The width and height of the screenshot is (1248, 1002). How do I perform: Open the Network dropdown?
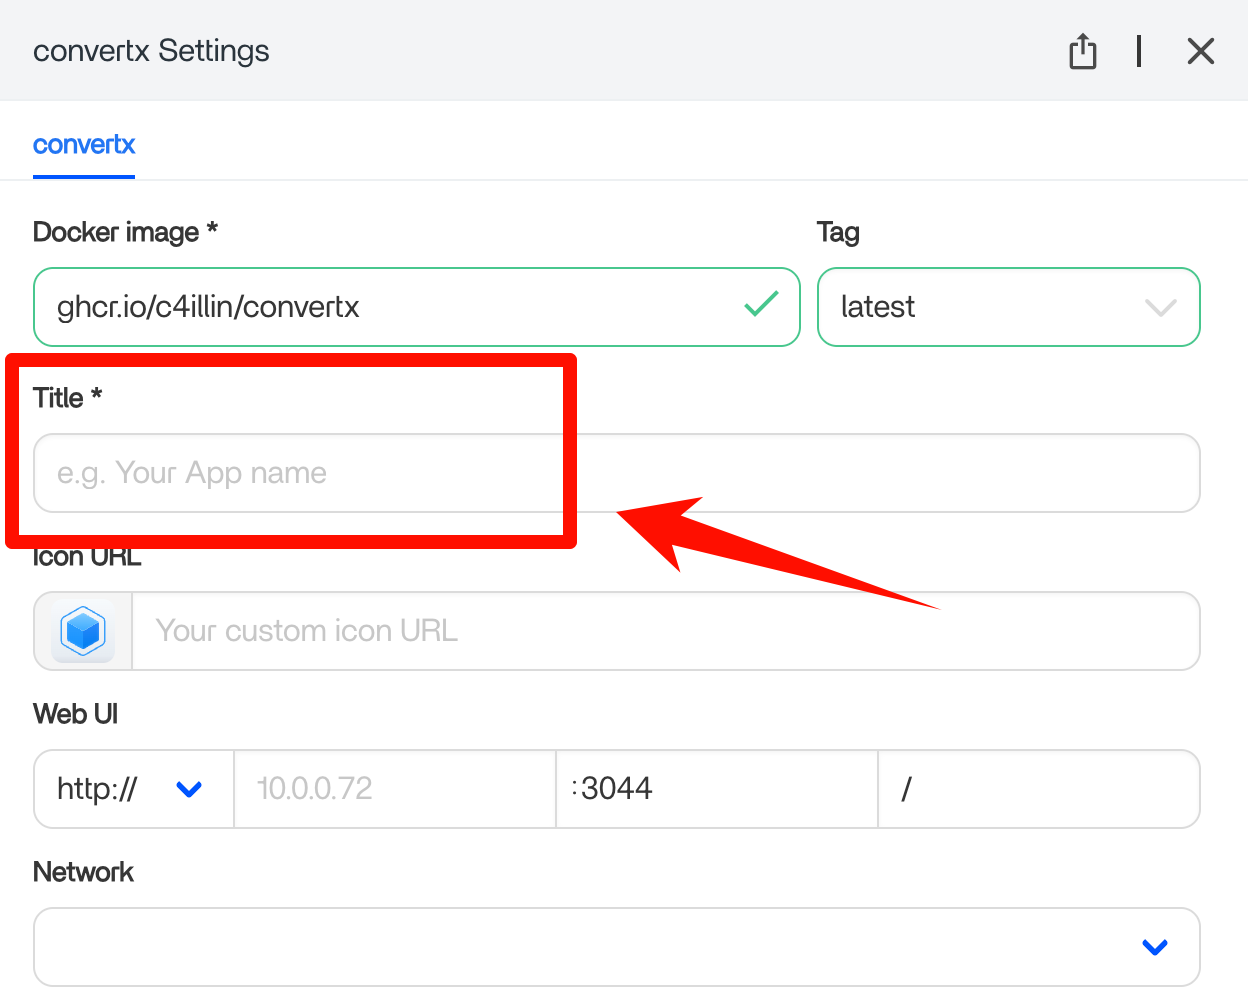[x=616, y=947]
